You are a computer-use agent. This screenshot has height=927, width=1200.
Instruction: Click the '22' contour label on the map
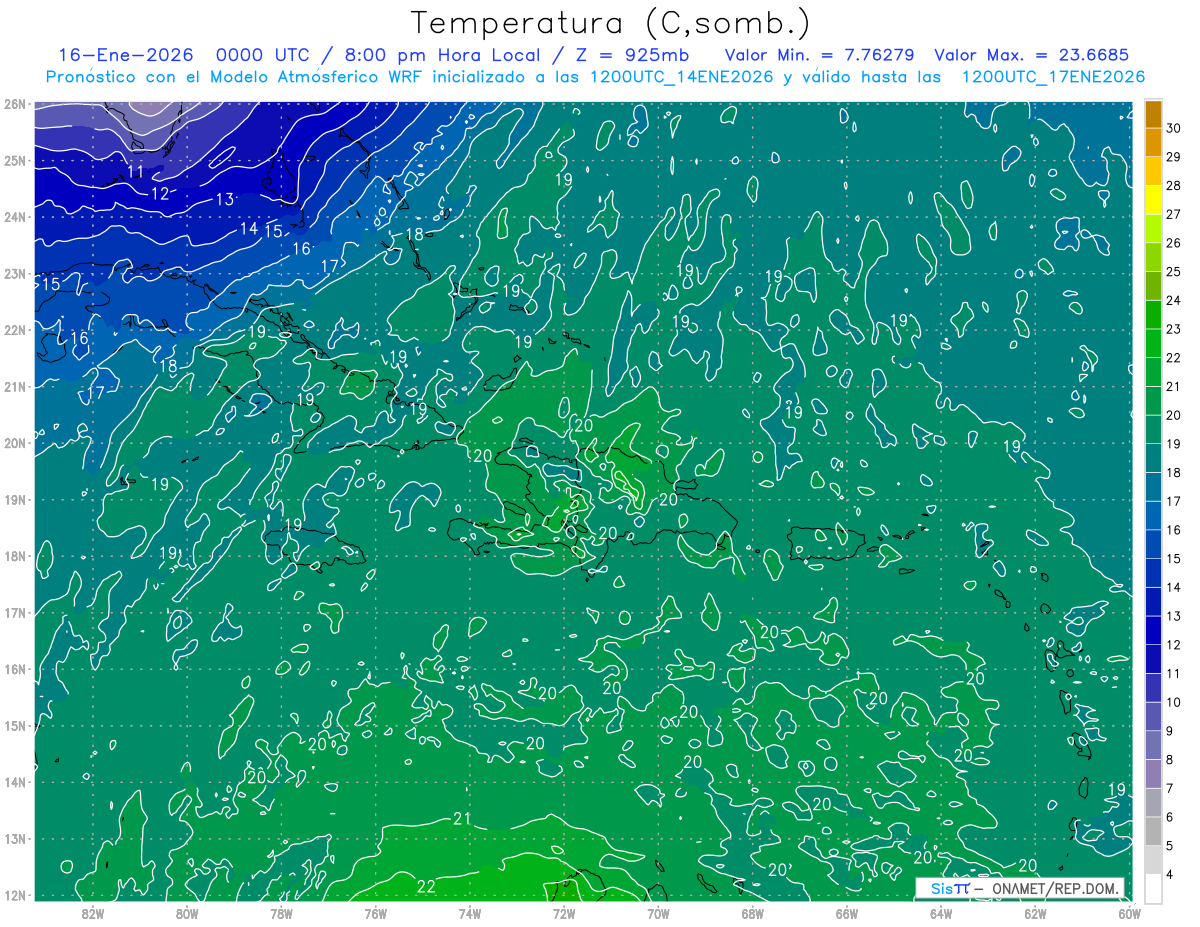[426, 887]
